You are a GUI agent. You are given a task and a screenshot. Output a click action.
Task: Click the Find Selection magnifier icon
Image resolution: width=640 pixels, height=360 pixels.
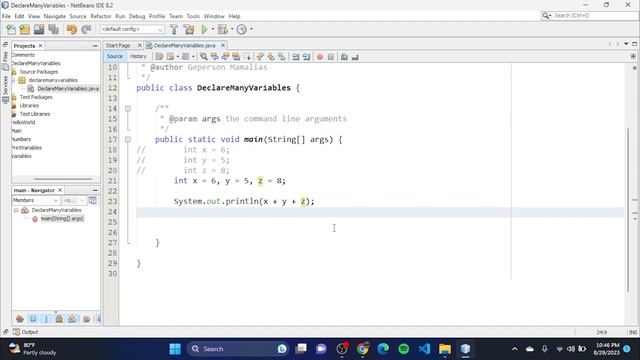pos(203,57)
